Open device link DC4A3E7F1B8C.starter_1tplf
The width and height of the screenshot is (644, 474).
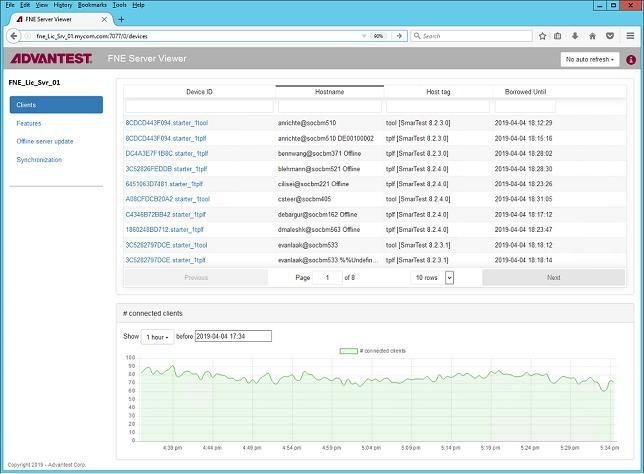[x=166, y=153]
